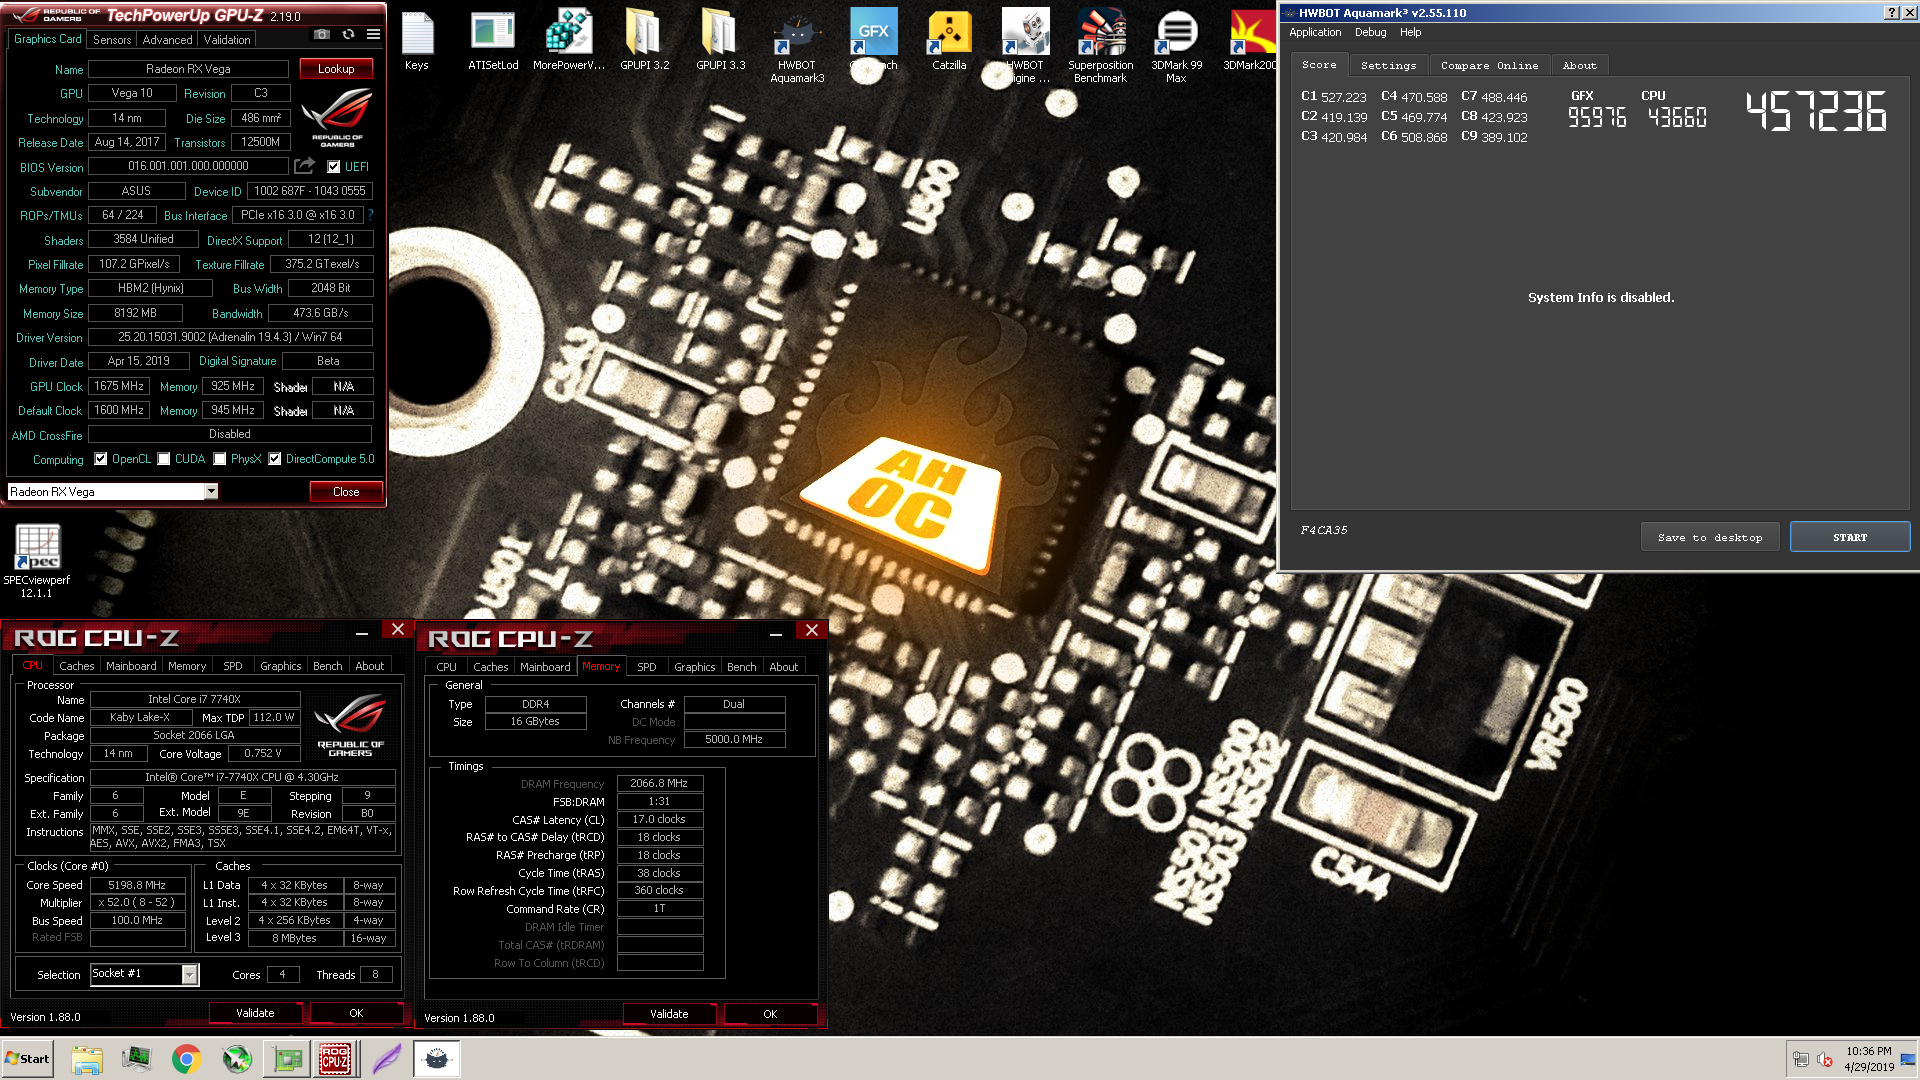Open SPECviewperf 12.1.1 desktop icon
1920x1080 pixels.
click(x=37, y=561)
